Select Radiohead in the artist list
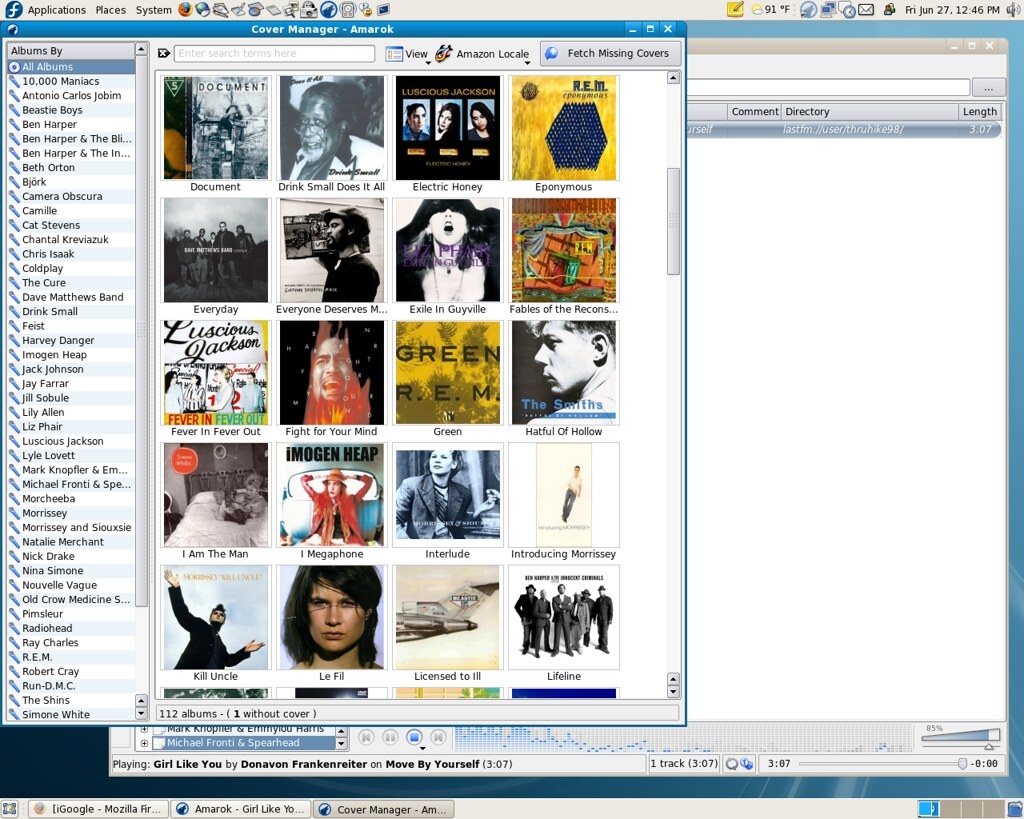The width and height of the screenshot is (1024, 819). click(71, 628)
